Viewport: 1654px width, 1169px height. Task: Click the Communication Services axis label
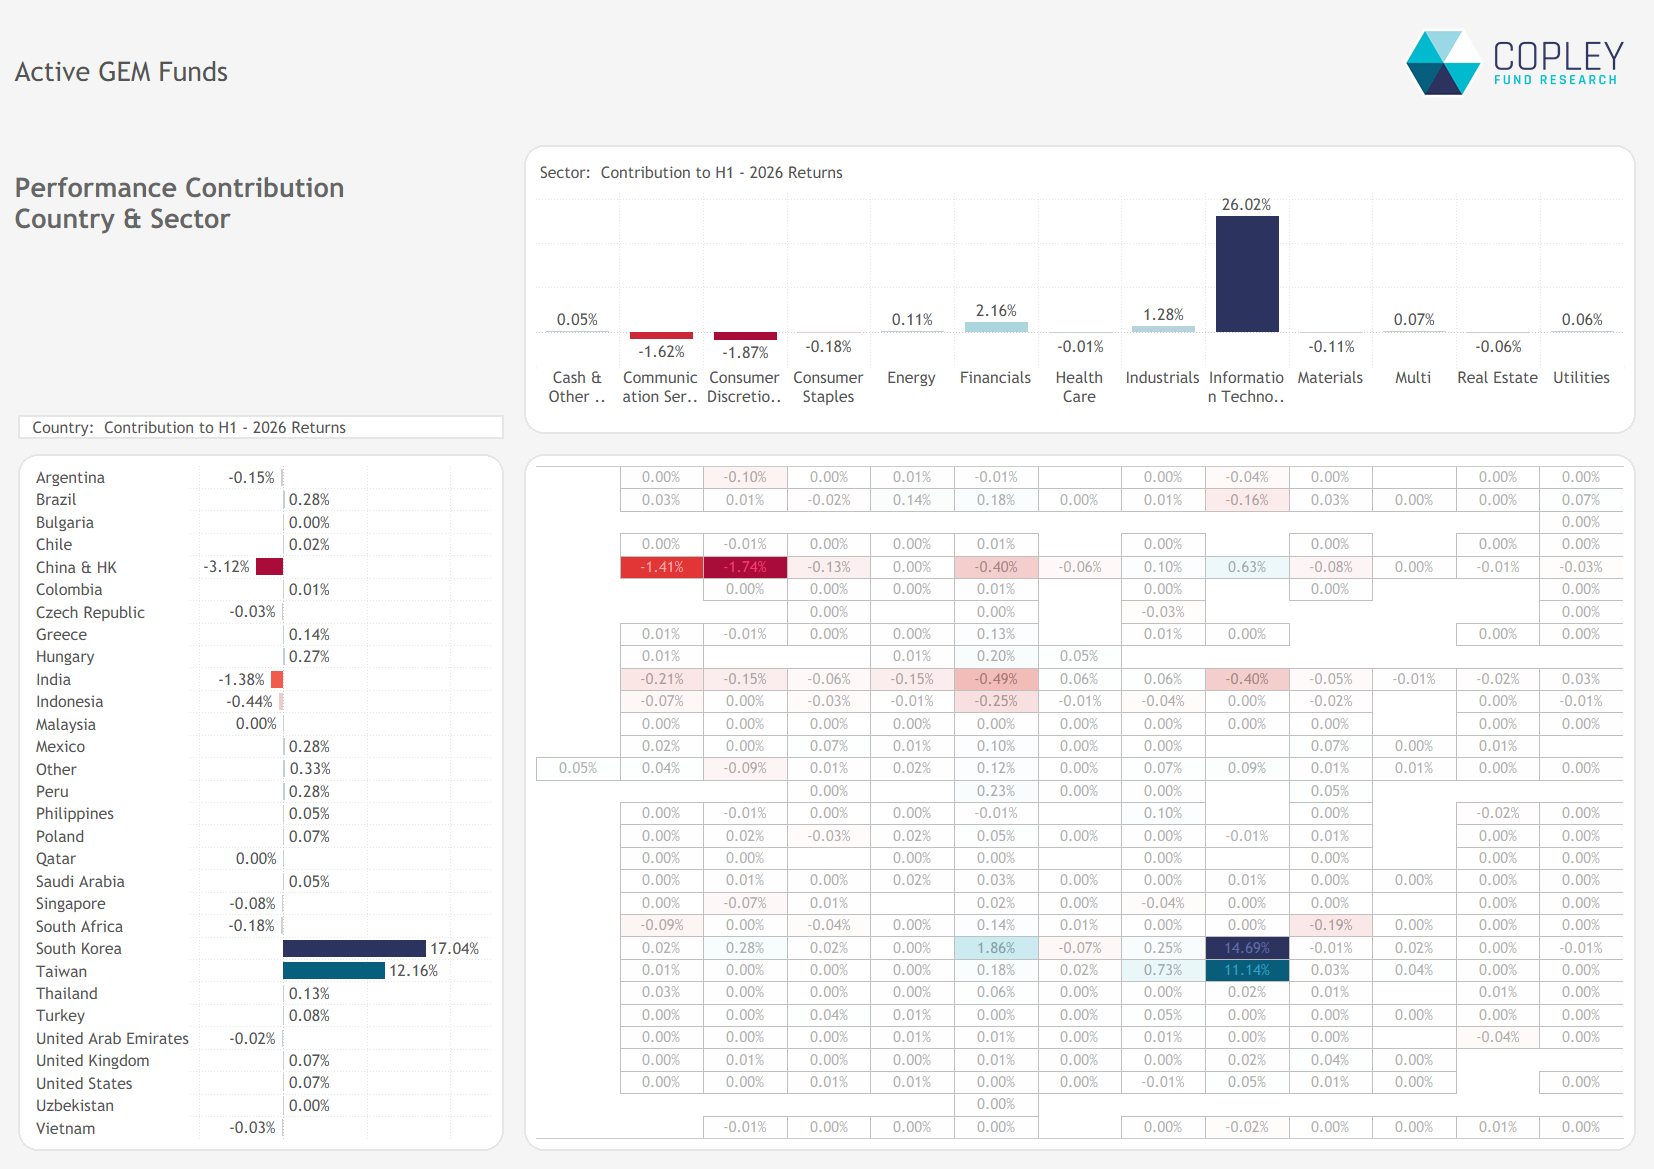click(660, 387)
